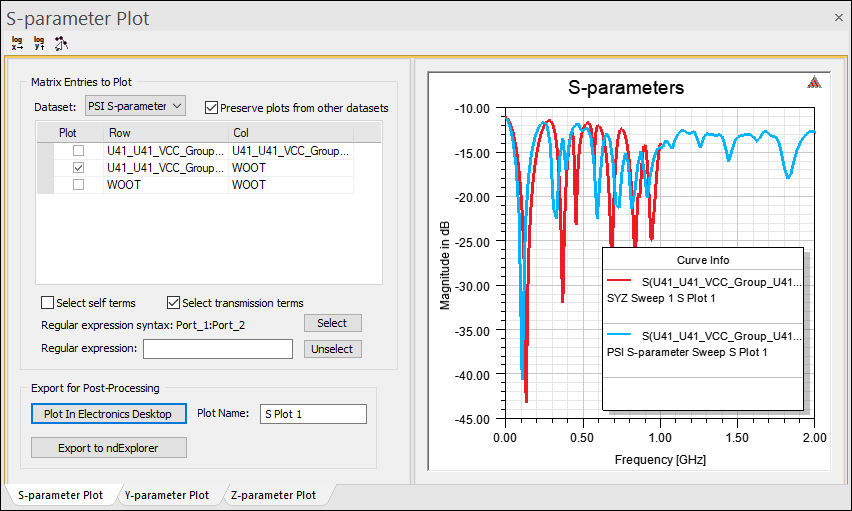Click the Export to ndExplorer button
Screen dimensions: 852x511
pyautogui.click(x=109, y=447)
